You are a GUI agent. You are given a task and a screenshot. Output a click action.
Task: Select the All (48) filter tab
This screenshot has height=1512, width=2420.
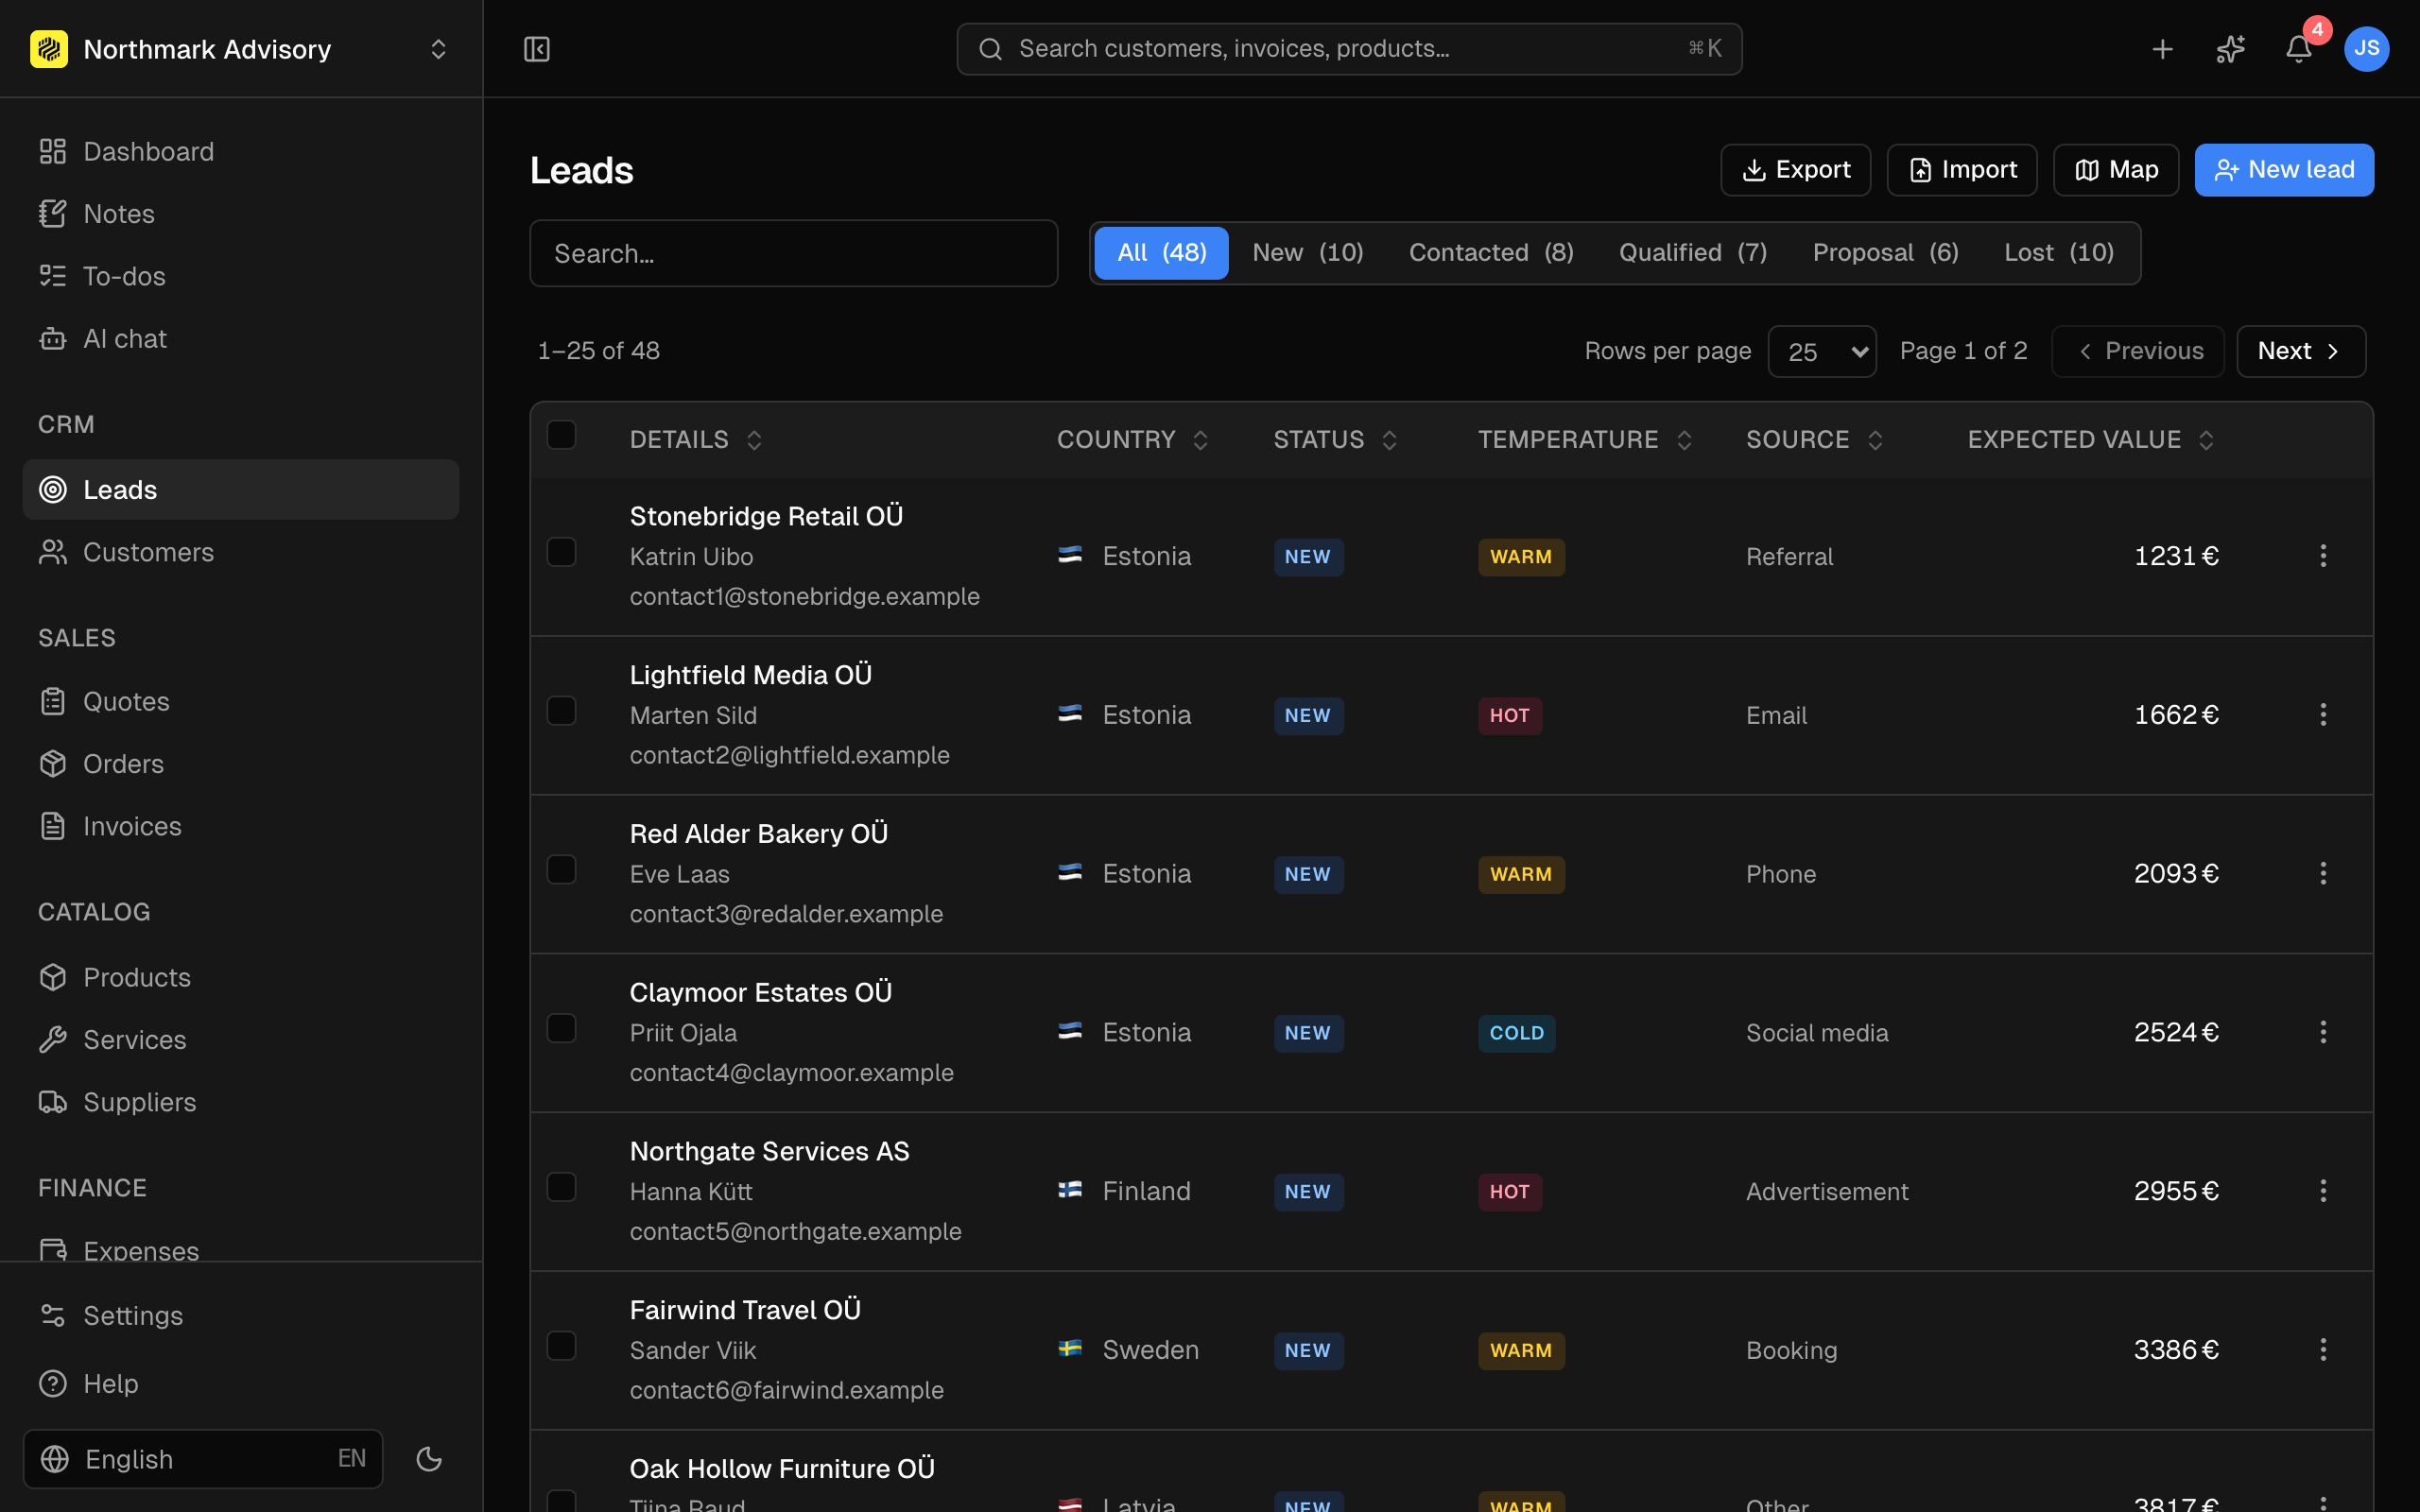(1161, 253)
